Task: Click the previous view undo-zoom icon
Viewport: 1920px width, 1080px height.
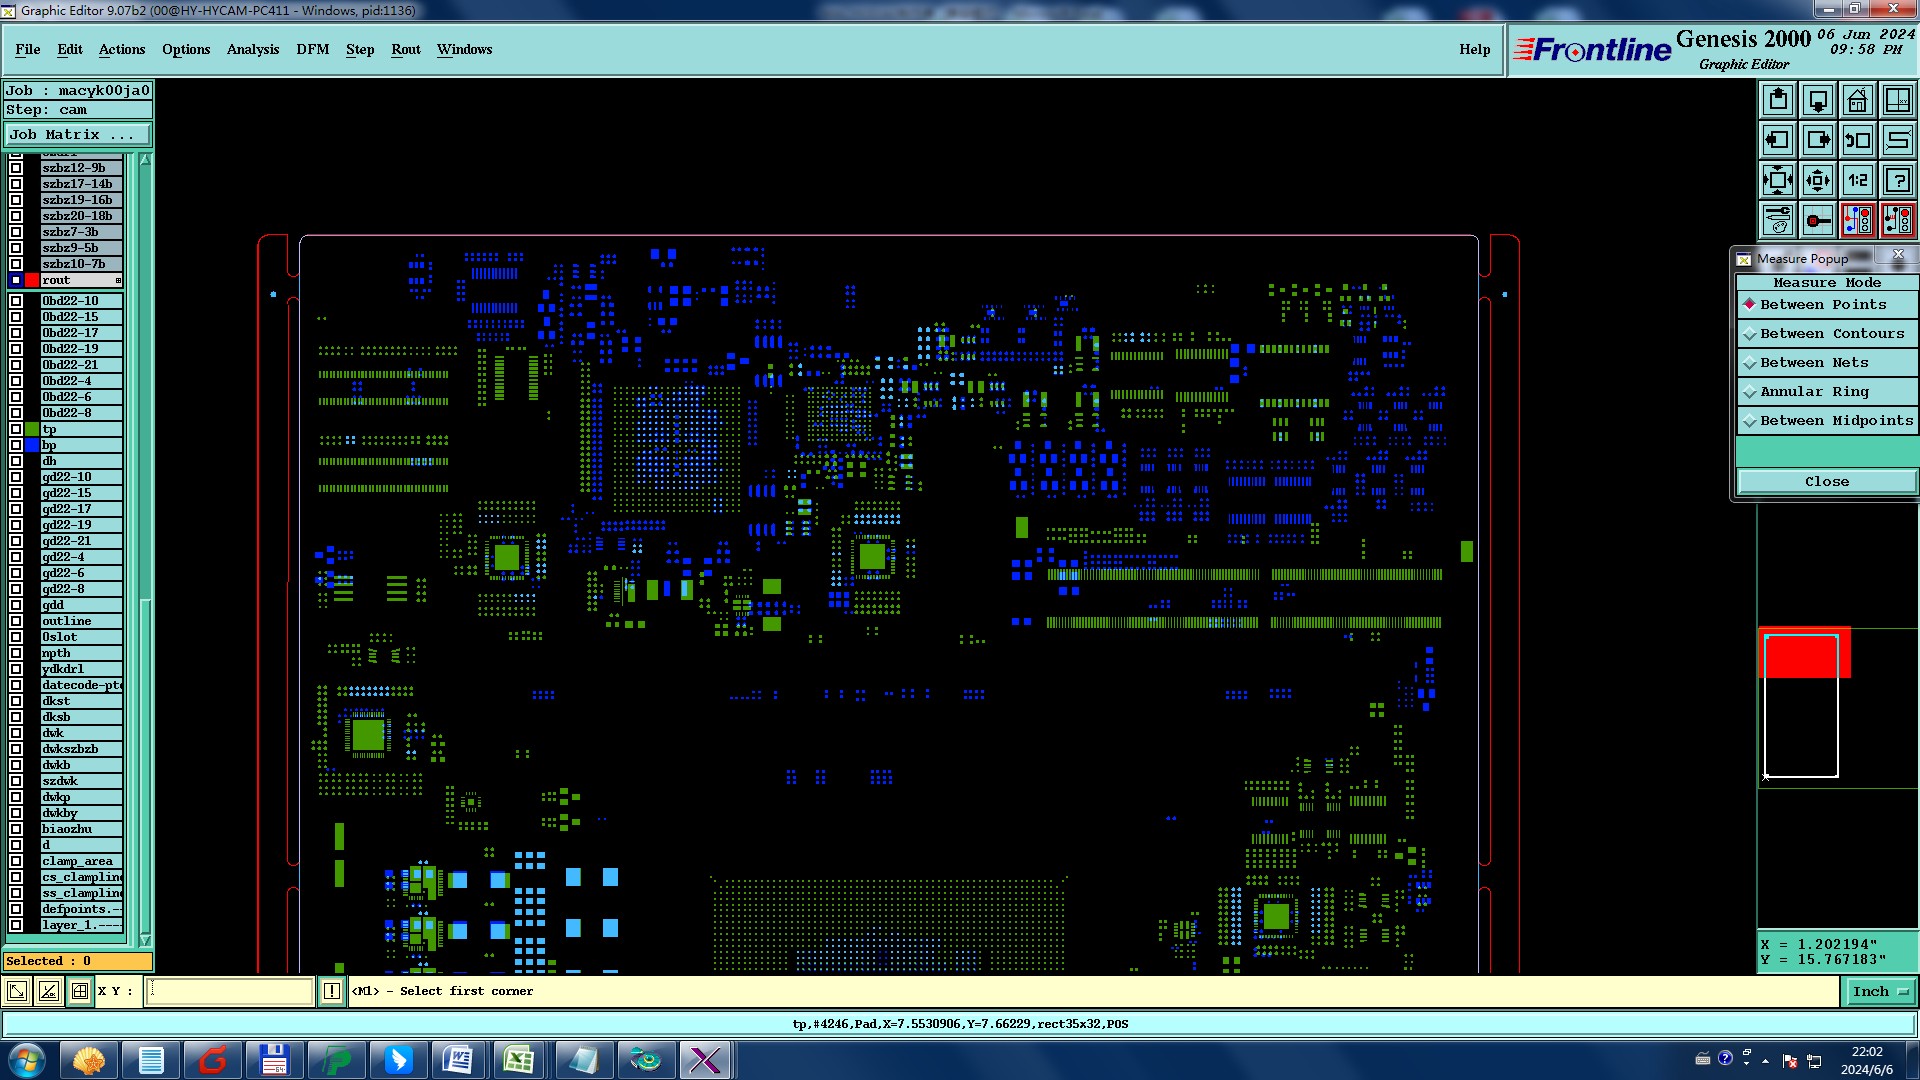Action: pos(1857,140)
